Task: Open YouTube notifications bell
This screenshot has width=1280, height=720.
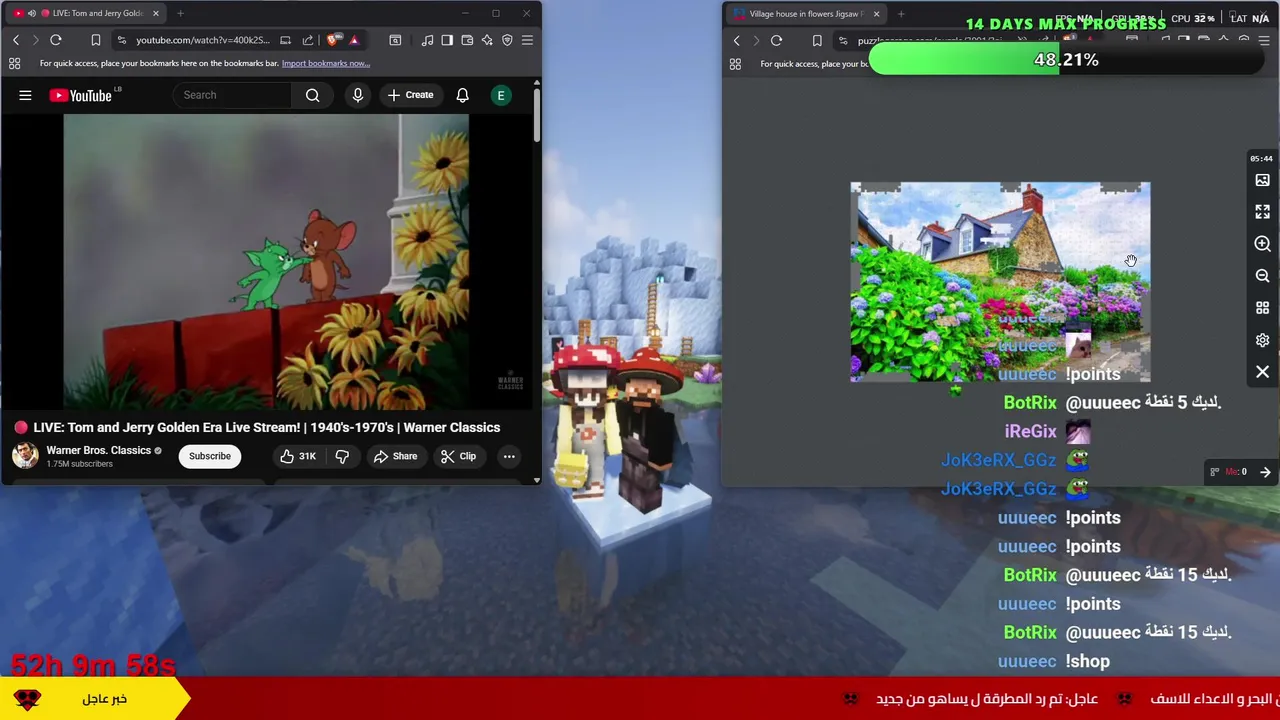Action: (462, 95)
